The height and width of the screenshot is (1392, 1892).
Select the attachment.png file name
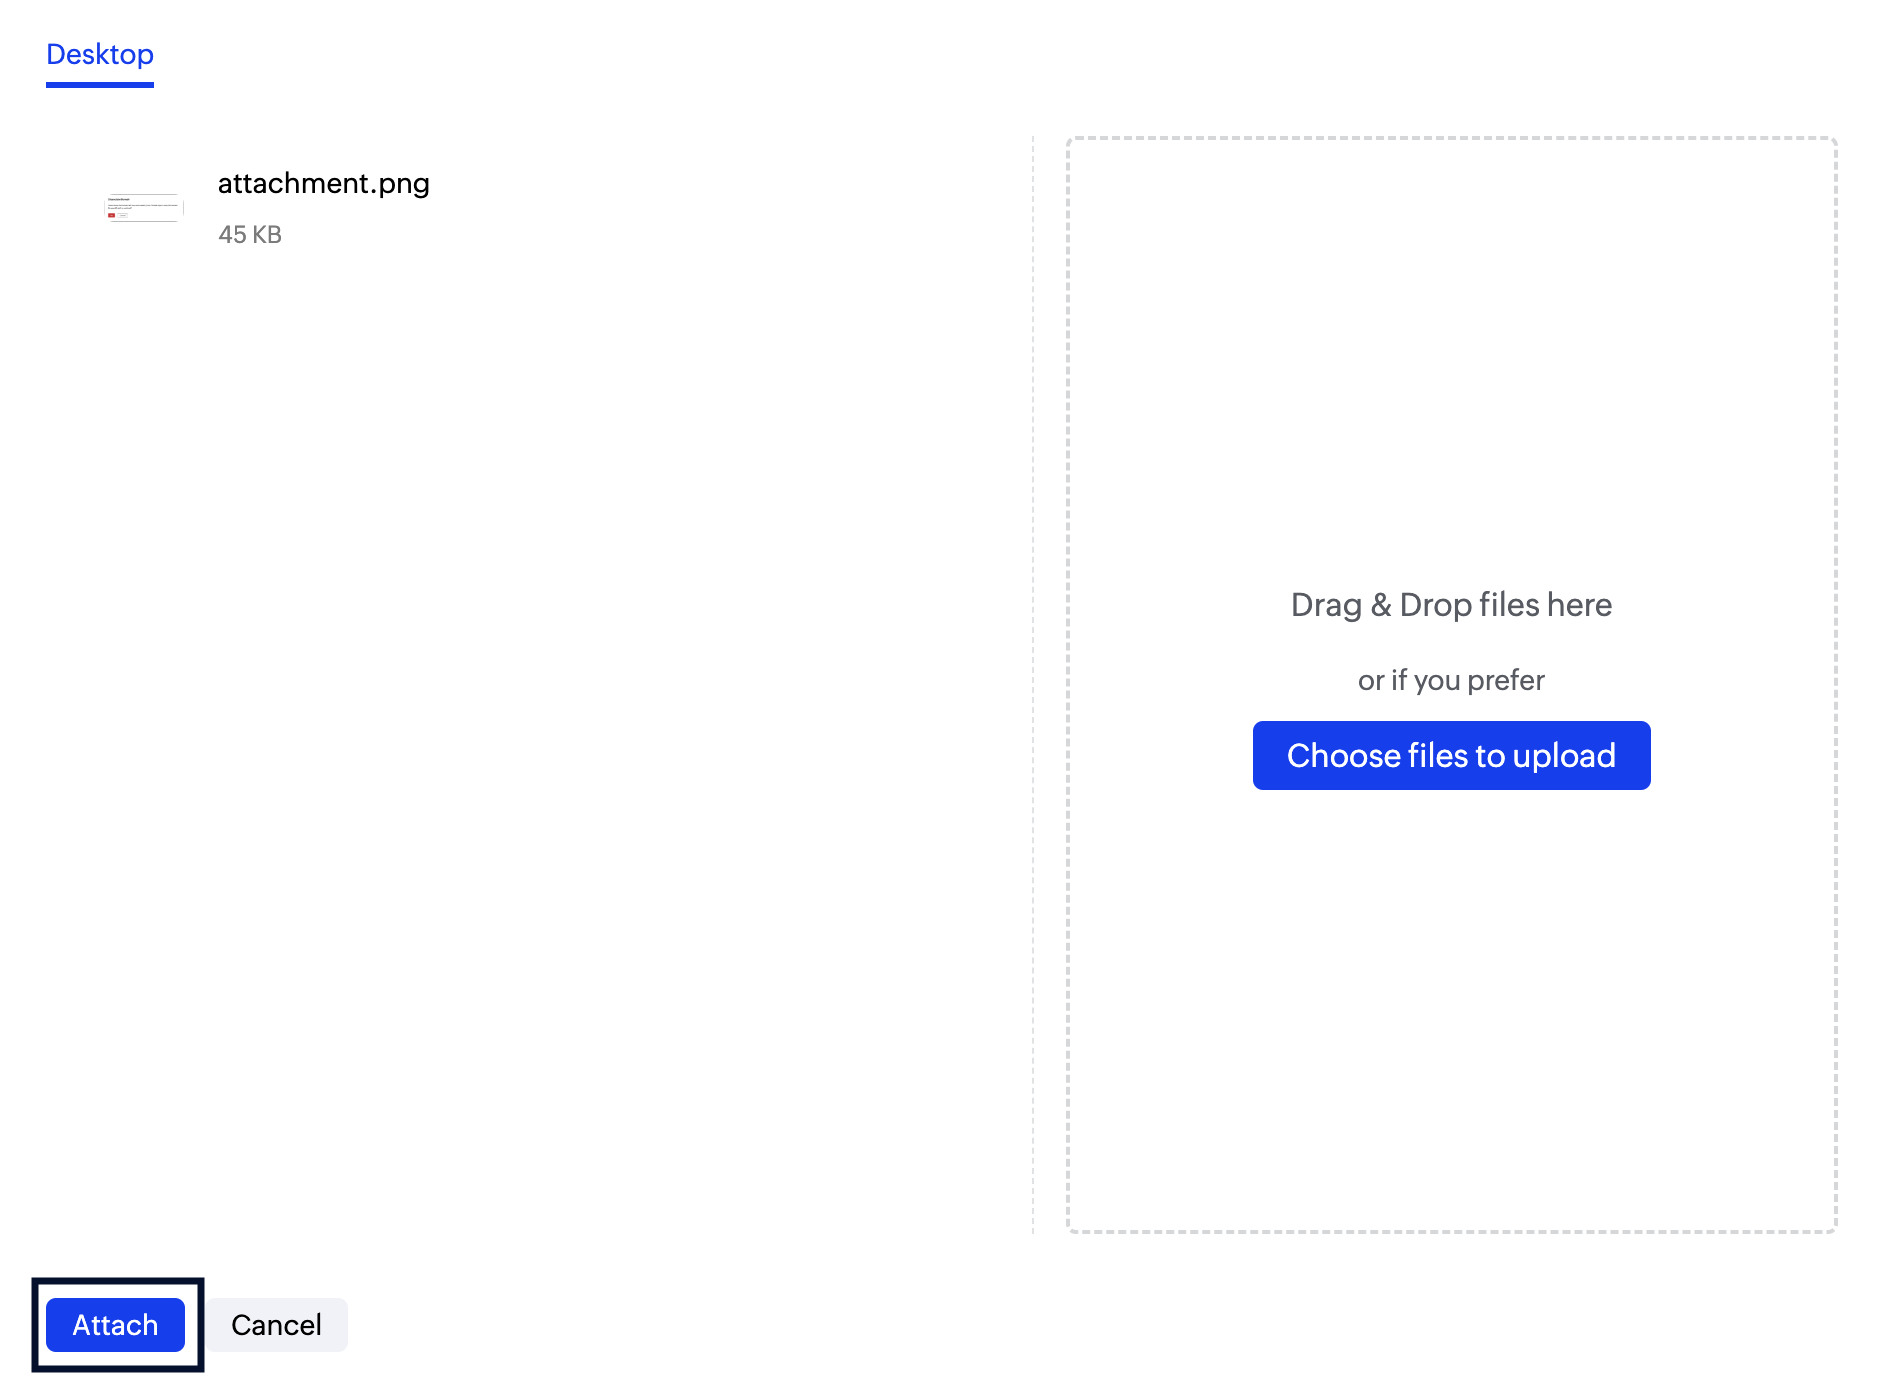click(x=324, y=183)
